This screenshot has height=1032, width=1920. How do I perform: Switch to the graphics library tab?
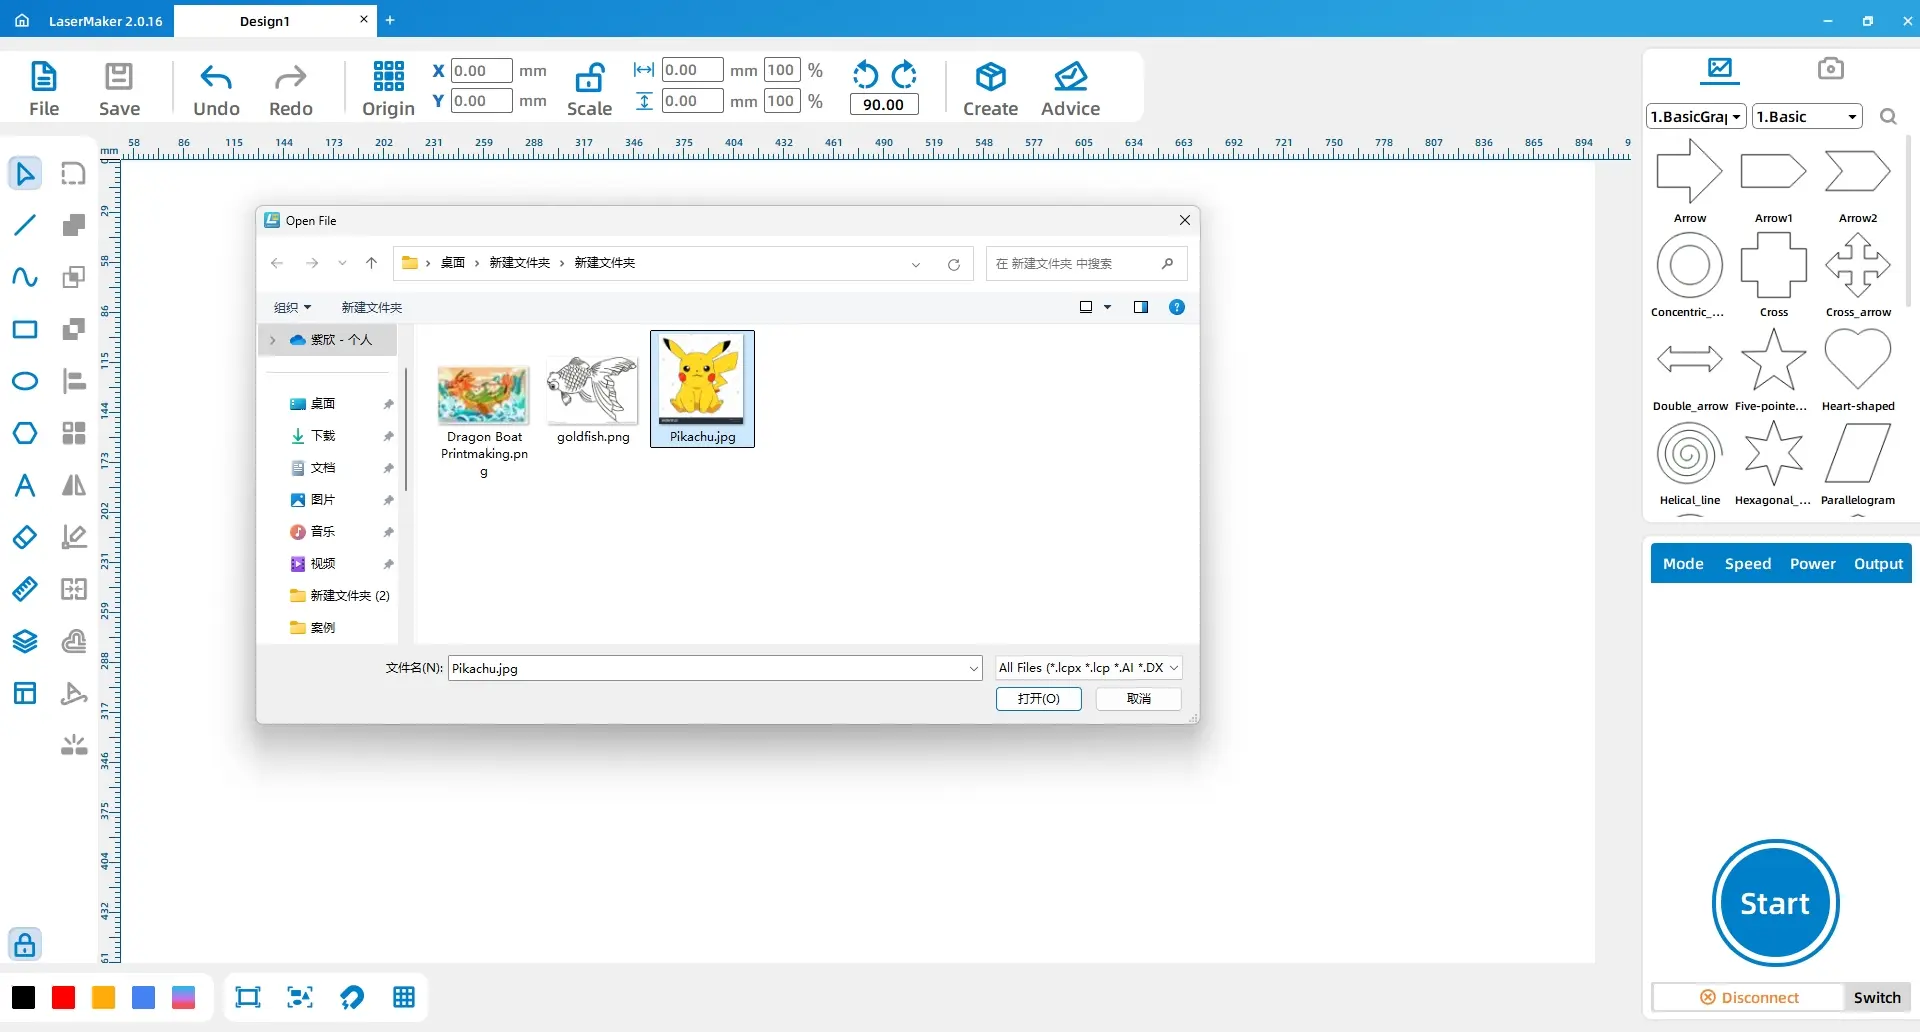click(1720, 69)
